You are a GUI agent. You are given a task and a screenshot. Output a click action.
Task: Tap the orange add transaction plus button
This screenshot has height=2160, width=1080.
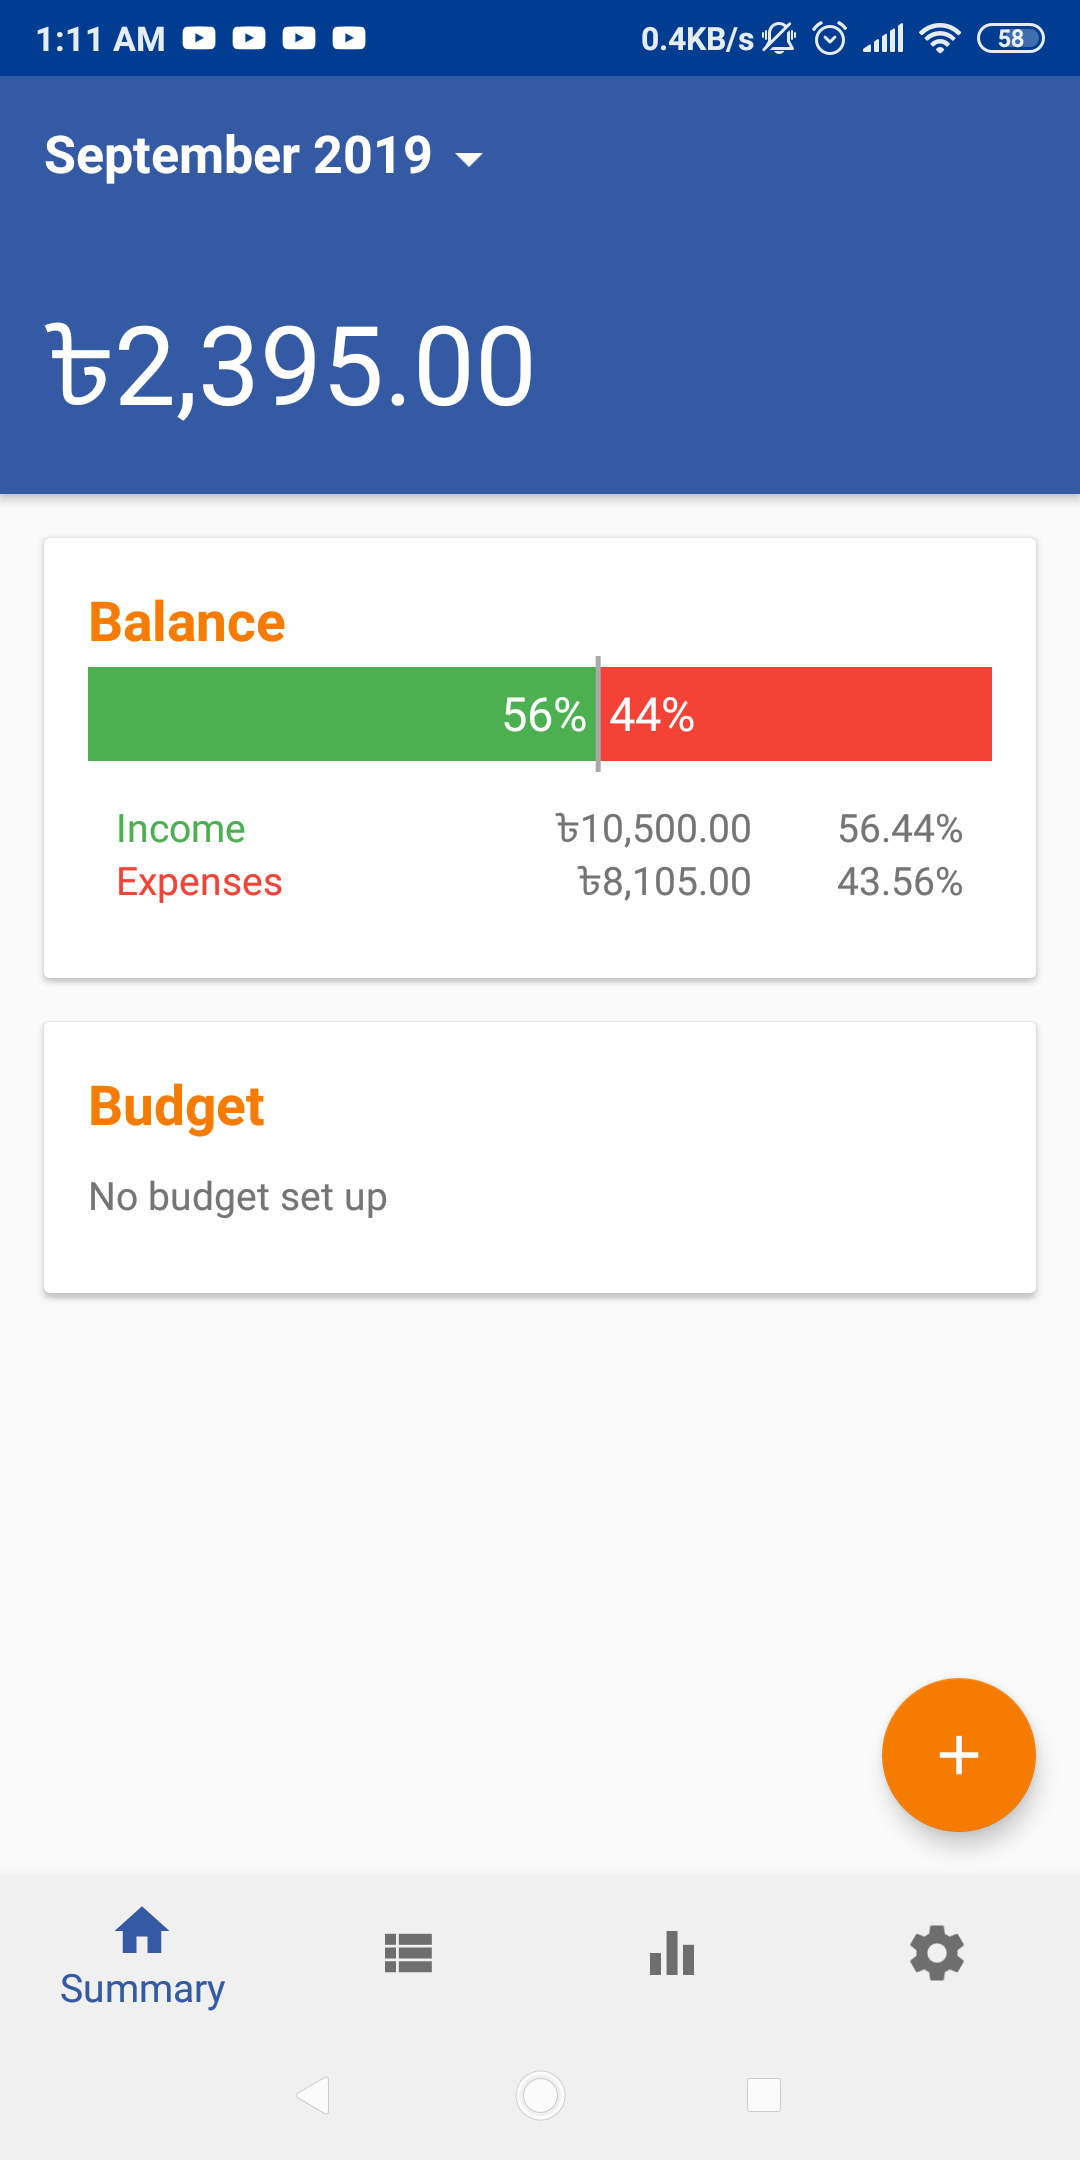[958, 1755]
